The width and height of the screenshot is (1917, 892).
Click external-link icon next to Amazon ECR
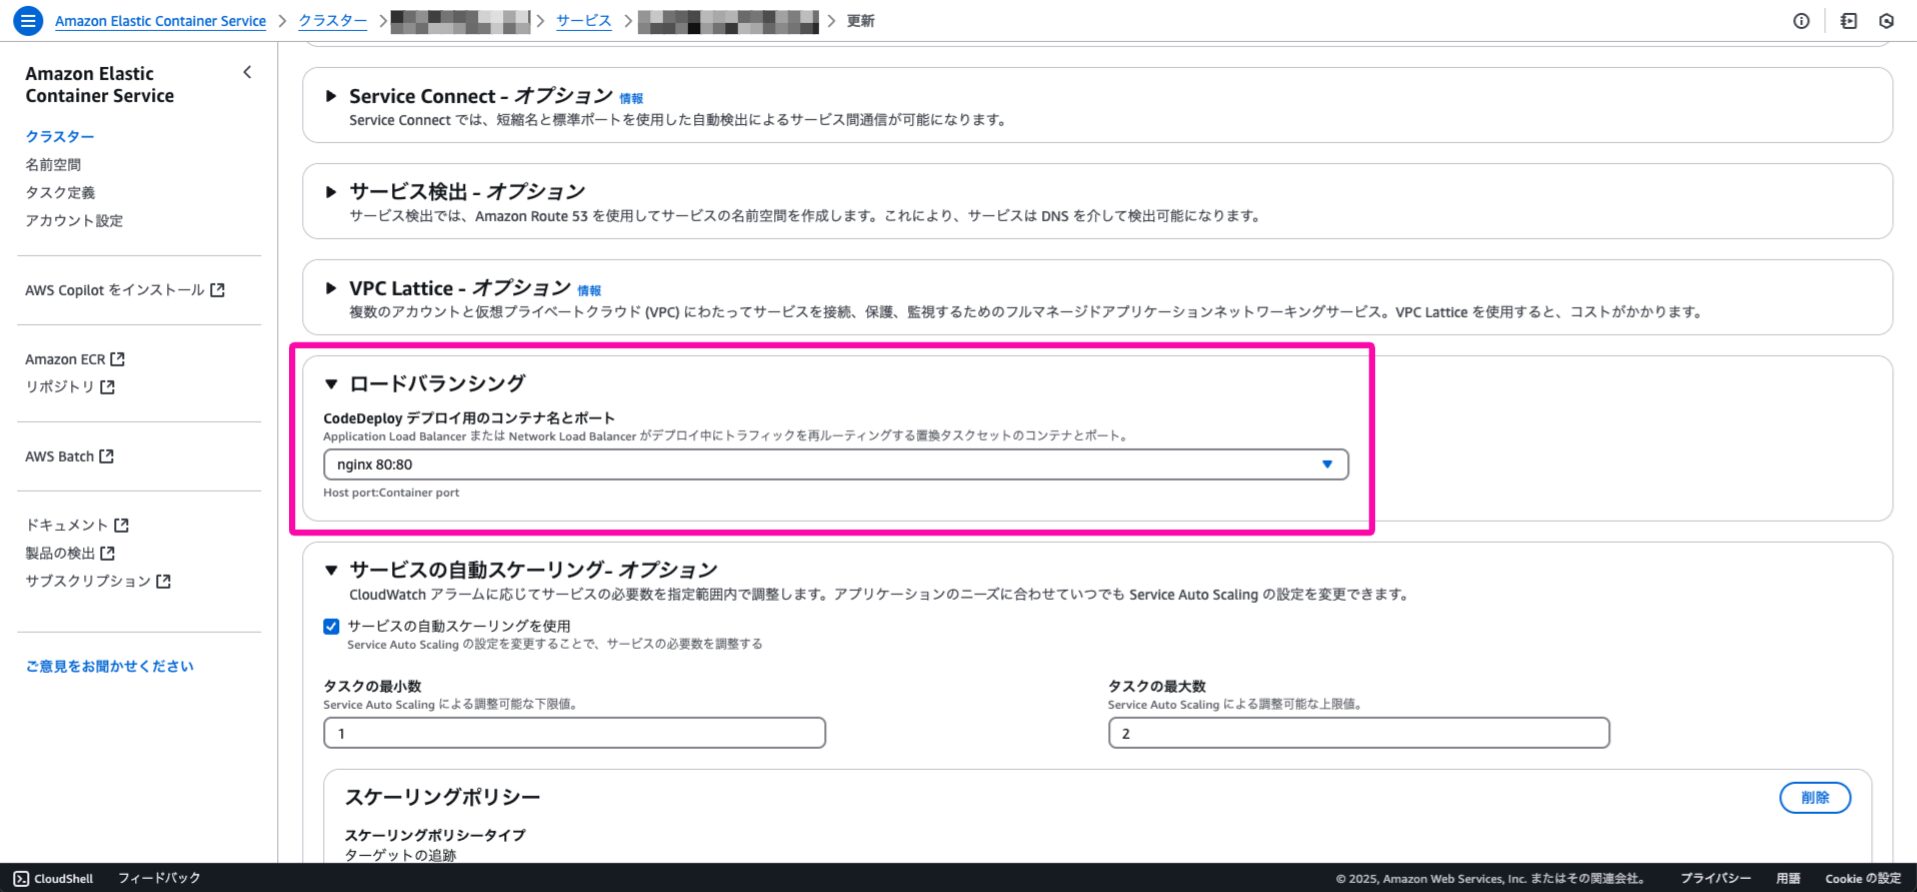pyautogui.click(x=117, y=359)
